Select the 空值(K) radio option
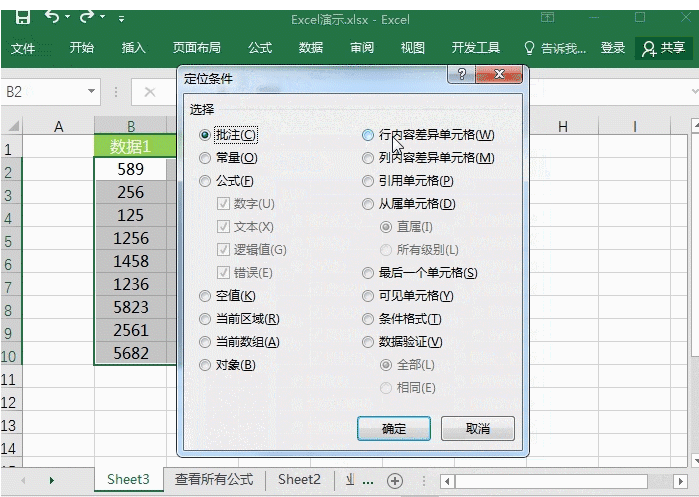This screenshot has width=699, height=497. pyautogui.click(x=205, y=296)
